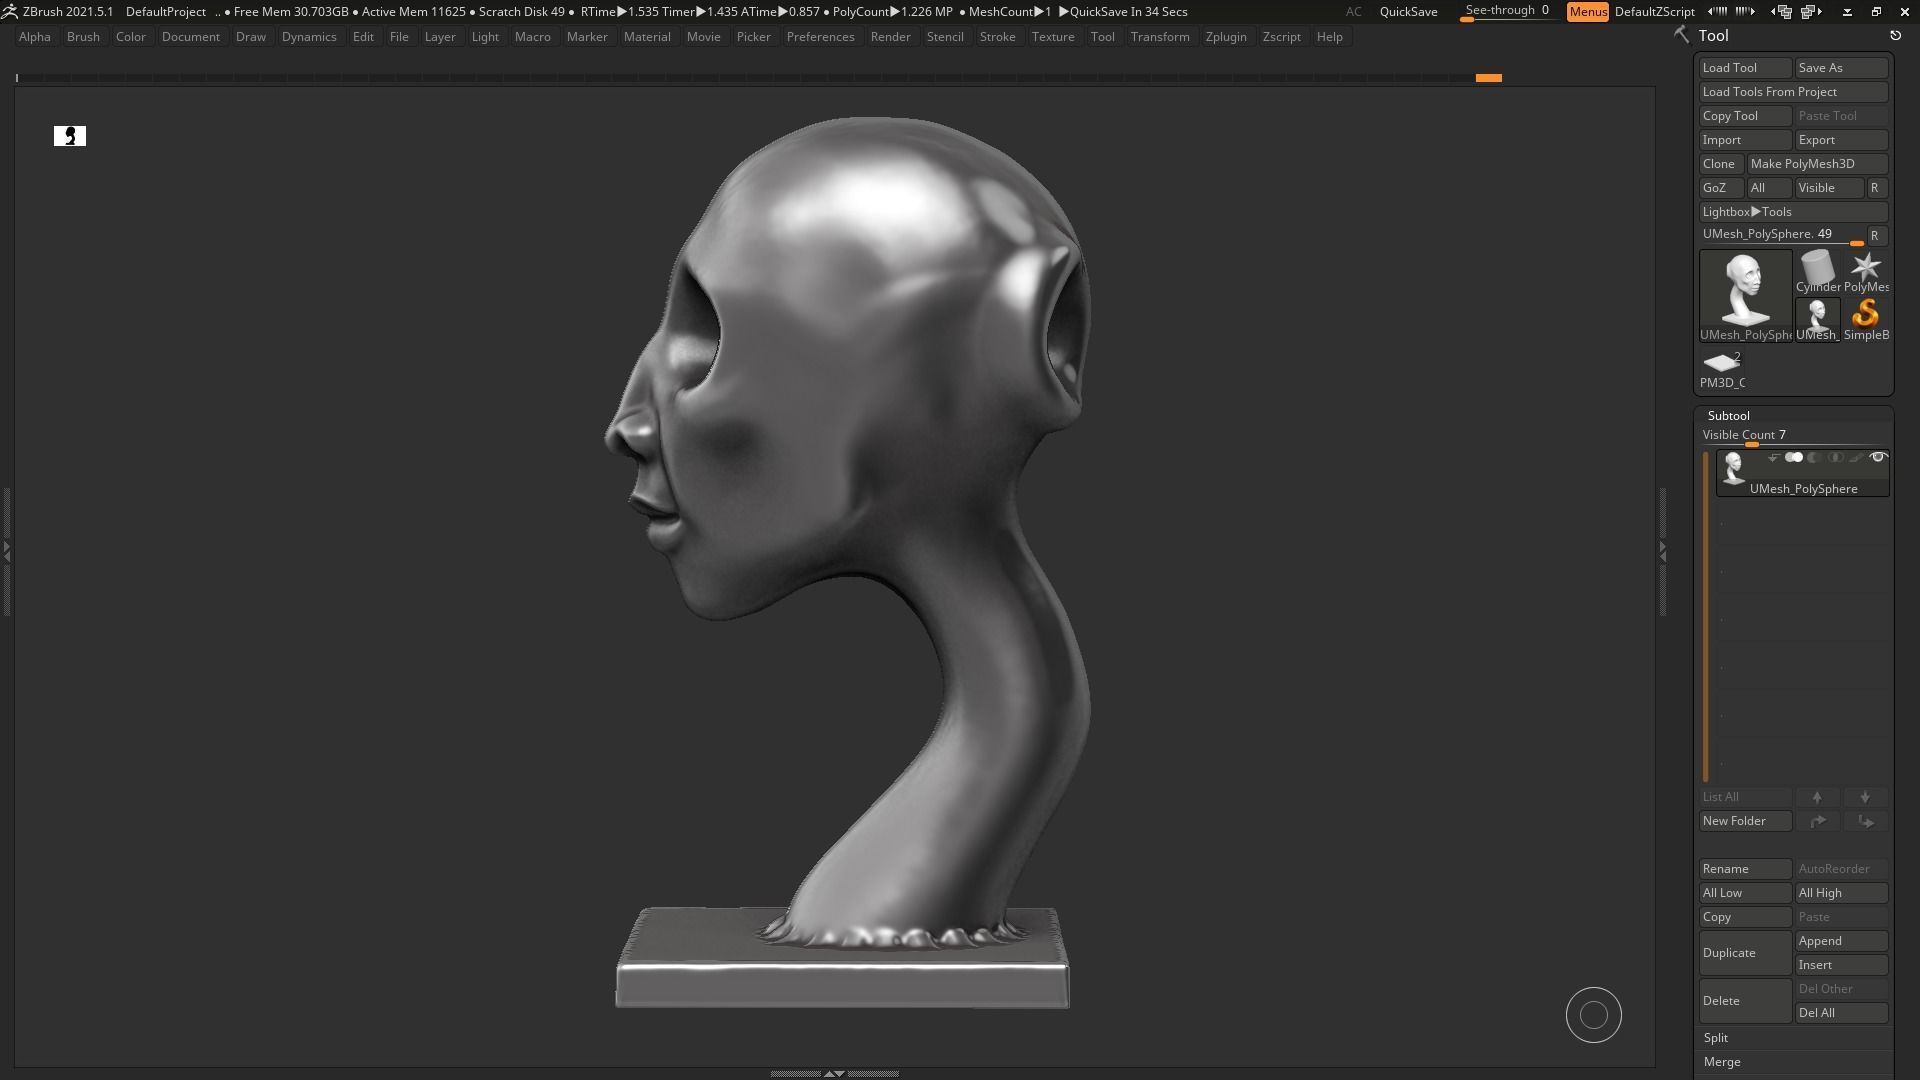Viewport: 1920px width, 1080px height.
Task: Open the Transform menu
Action: pyautogui.click(x=1160, y=37)
